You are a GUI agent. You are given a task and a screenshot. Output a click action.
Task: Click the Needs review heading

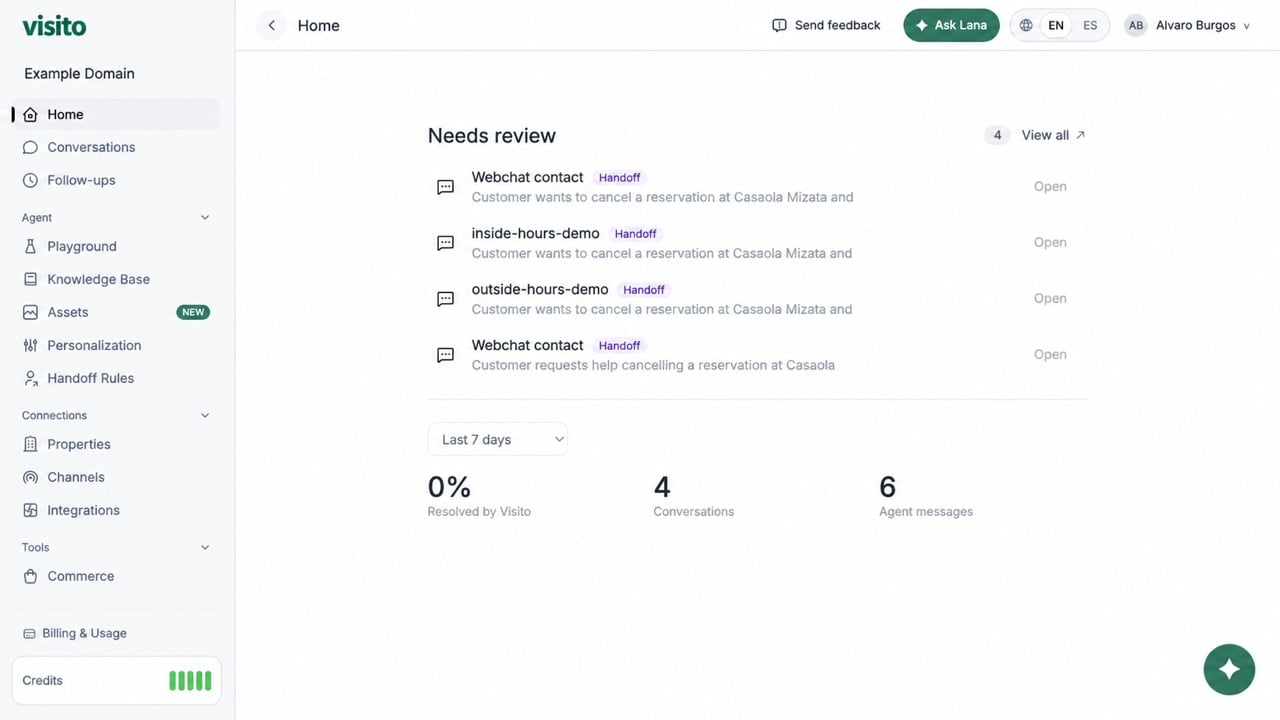click(x=492, y=136)
